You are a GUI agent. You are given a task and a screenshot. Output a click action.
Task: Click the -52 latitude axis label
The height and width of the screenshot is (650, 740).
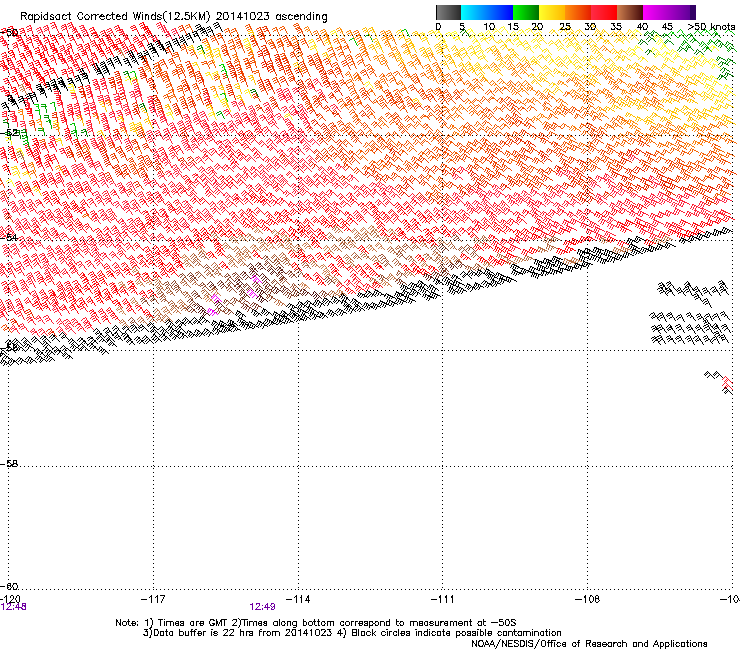(x=9, y=133)
